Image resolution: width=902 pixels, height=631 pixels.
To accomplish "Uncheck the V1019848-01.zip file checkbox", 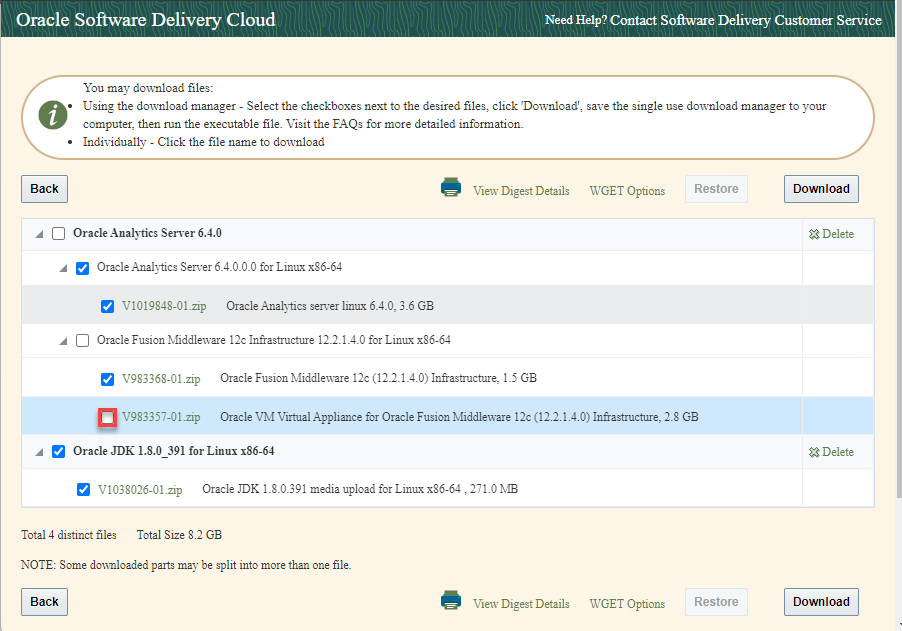I will coord(107,306).
